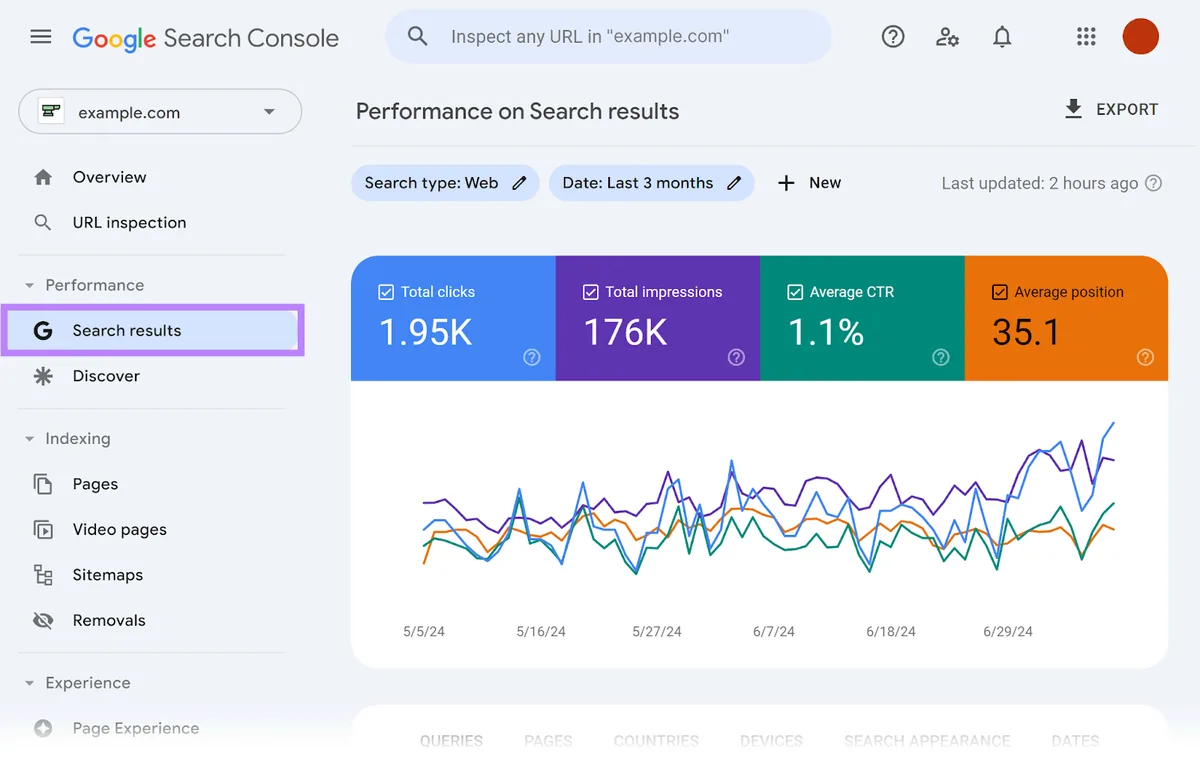The height and width of the screenshot is (757, 1200).
Task: Click the Google Search Console logo
Action: coord(206,38)
